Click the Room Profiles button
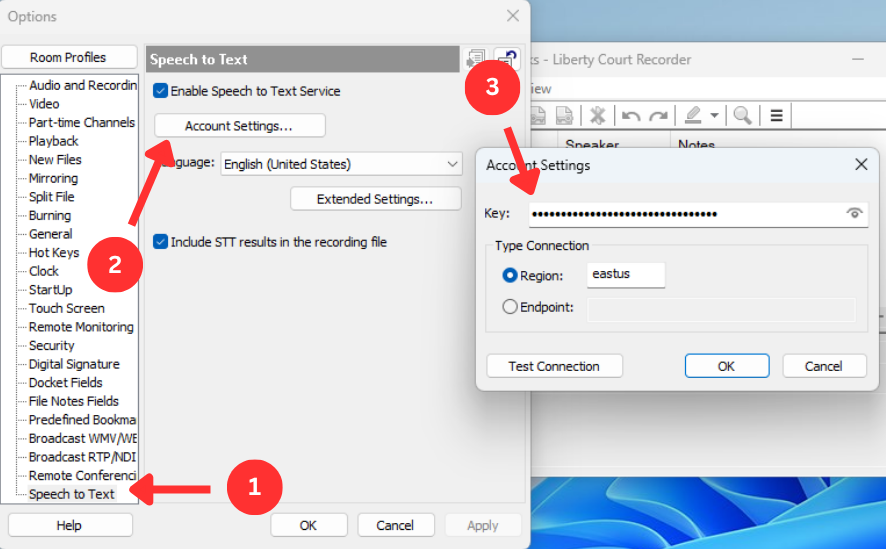The width and height of the screenshot is (886, 549). pos(69,57)
